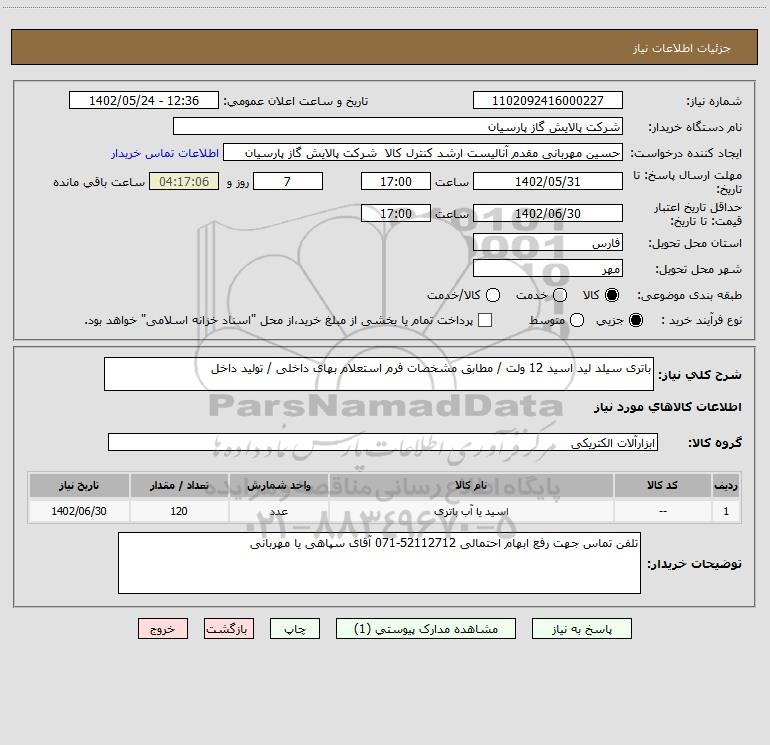
Task: Click the اطلاعات کالاهای مورد نیاز heading
Action: point(667,407)
